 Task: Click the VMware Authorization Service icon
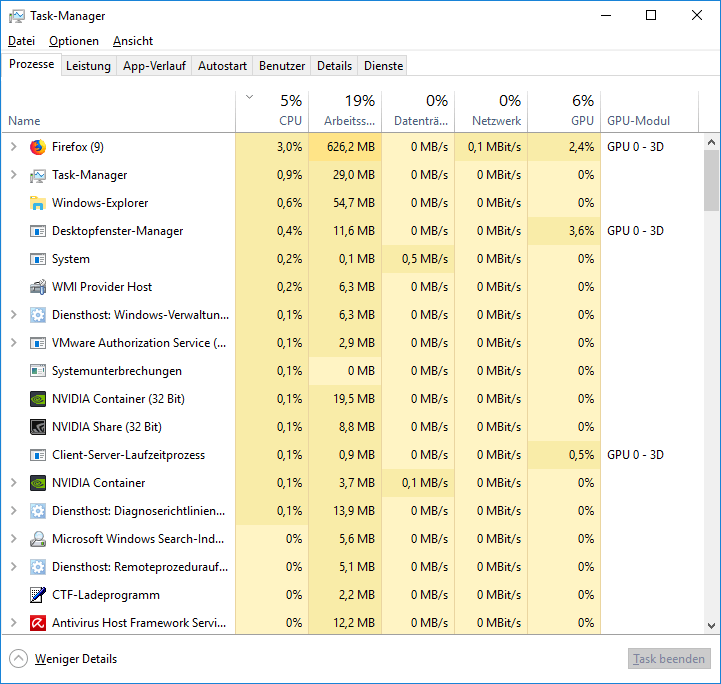pyautogui.click(x=38, y=343)
